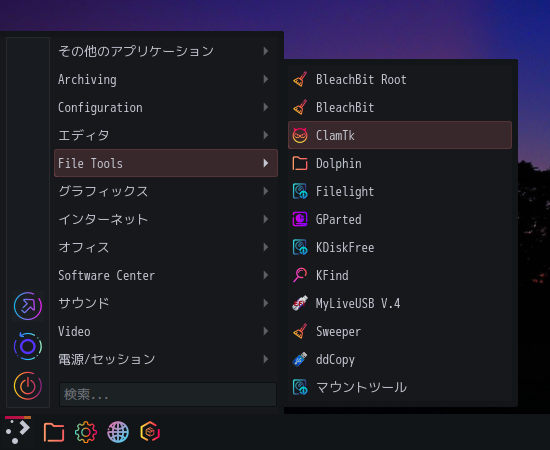
Task: Open the マウントツール entry
Action: 400,387
